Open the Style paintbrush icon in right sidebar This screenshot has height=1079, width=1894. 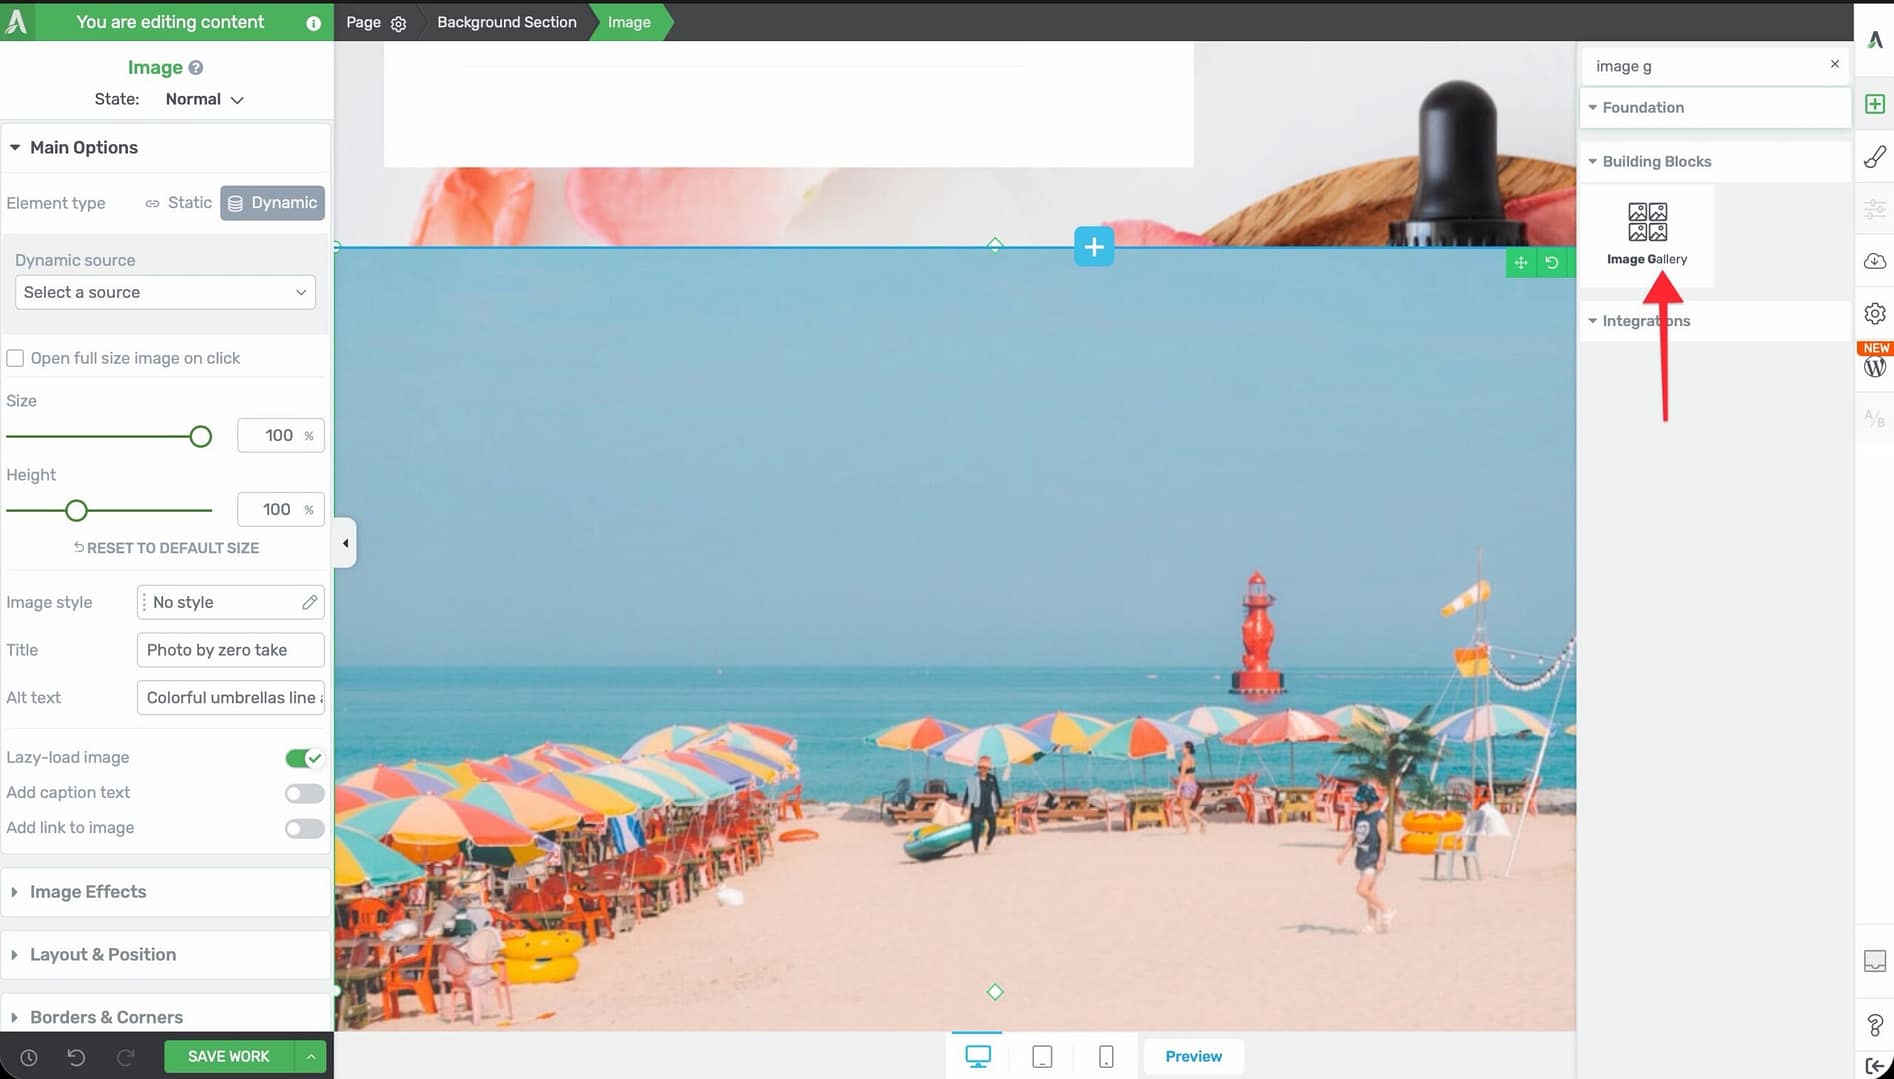click(1874, 157)
